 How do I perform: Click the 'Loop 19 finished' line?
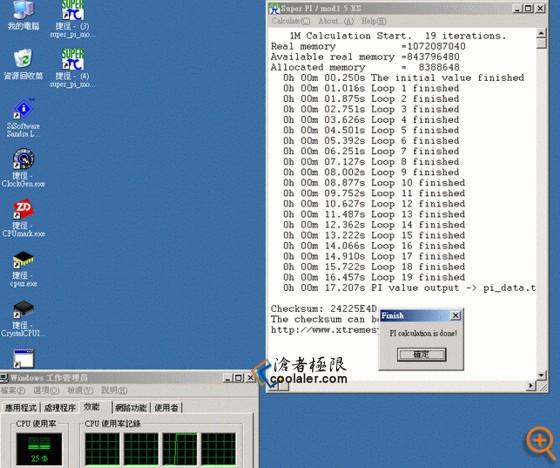point(374,277)
